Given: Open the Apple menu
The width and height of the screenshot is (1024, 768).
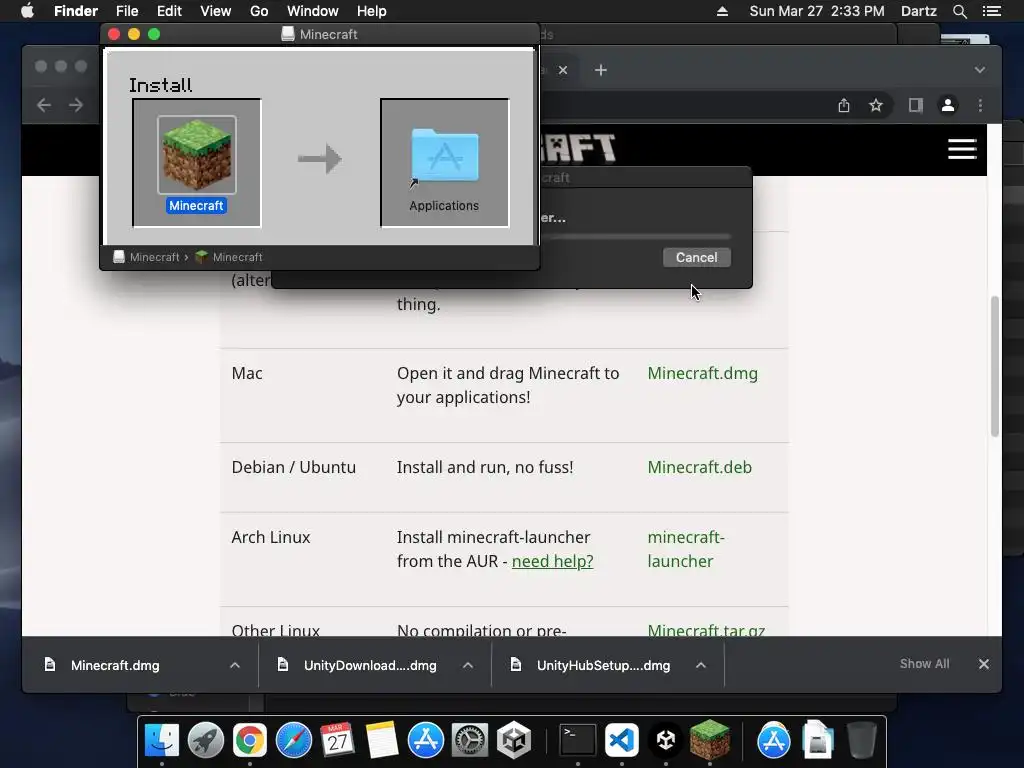Looking at the screenshot, I should pyautogui.click(x=27, y=11).
